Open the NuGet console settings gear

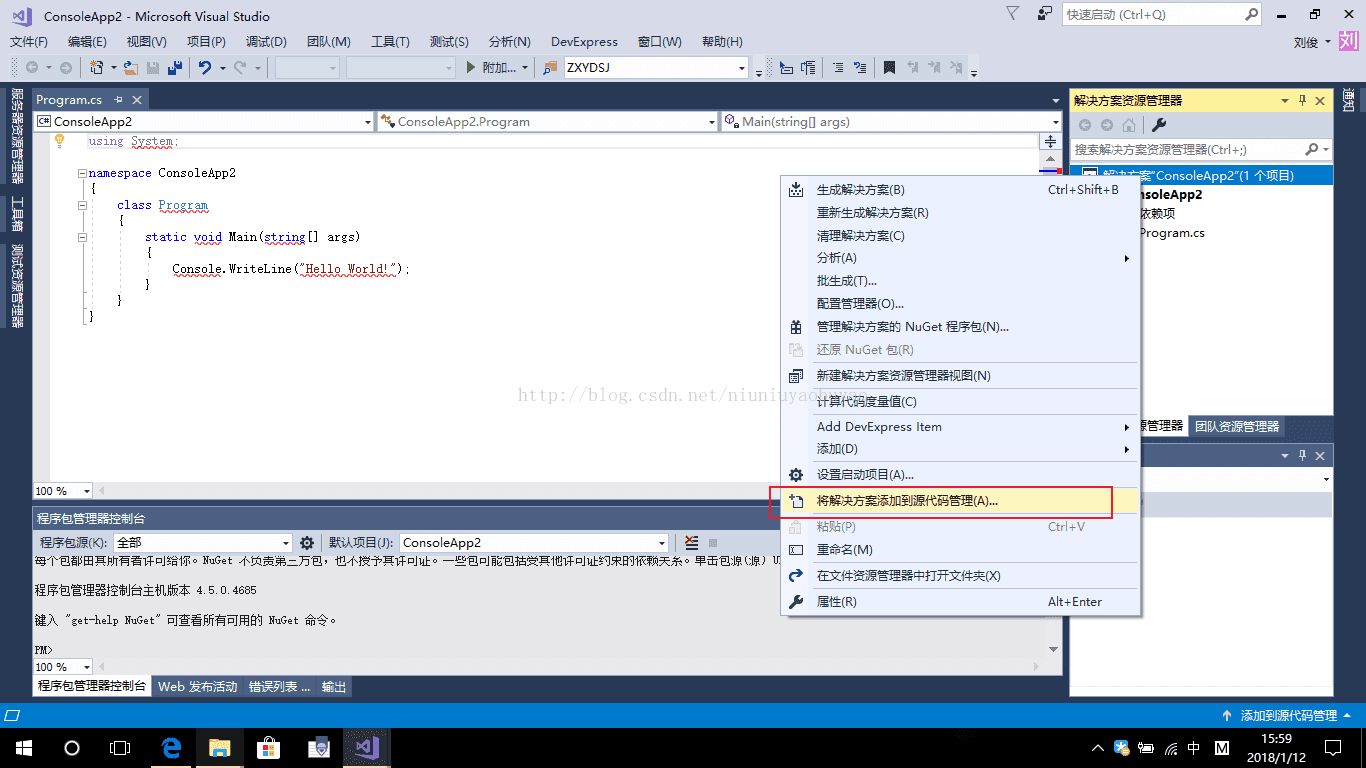(307, 543)
